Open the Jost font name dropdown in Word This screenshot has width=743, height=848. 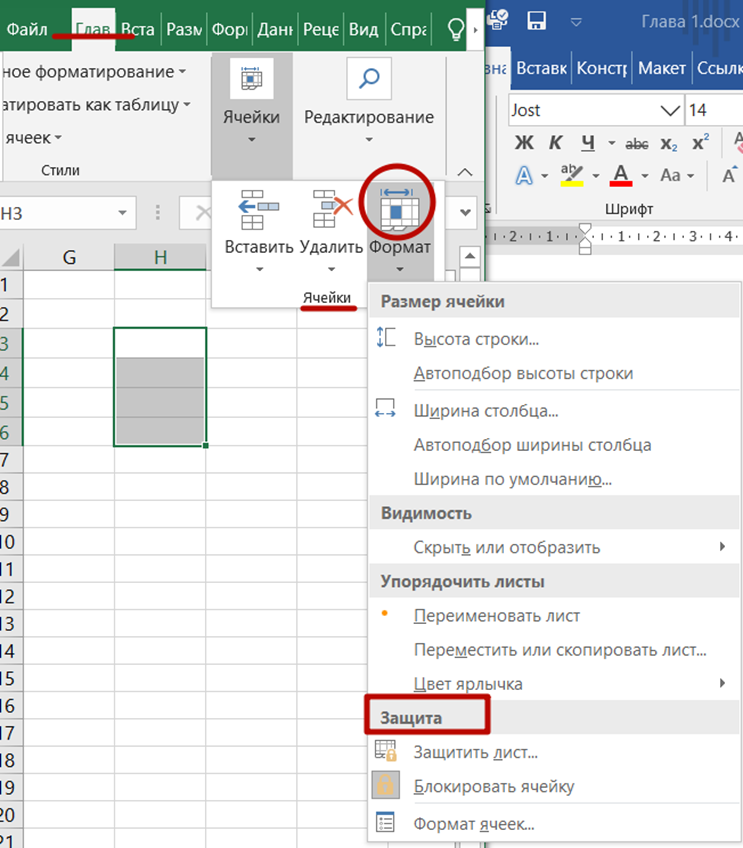point(671,111)
